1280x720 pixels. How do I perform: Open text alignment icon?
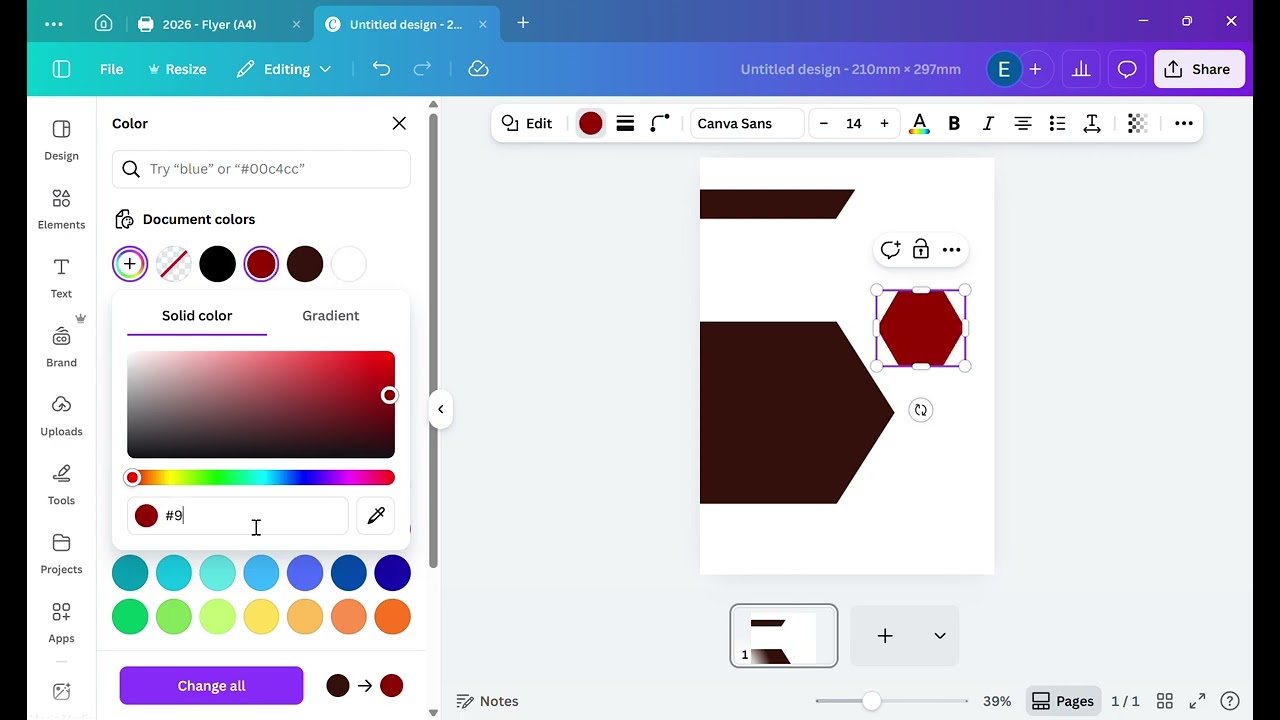[x=1023, y=124]
